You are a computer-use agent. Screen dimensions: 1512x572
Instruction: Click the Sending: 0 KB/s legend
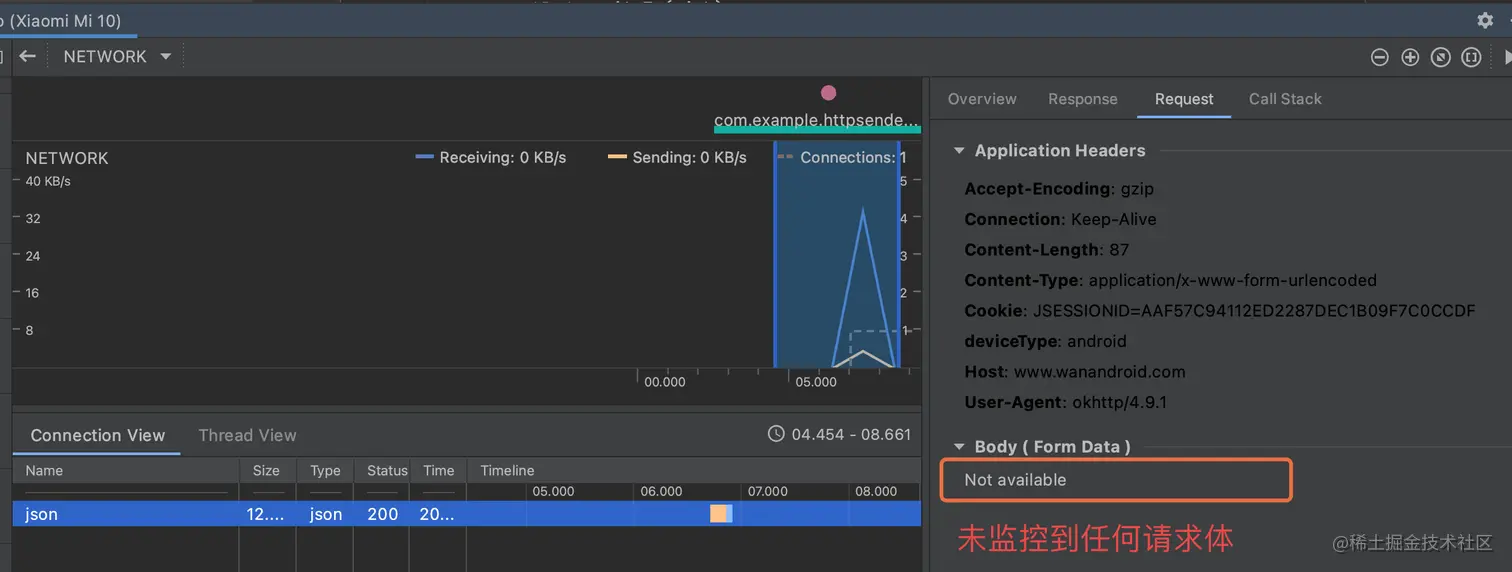[x=676, y=158]
